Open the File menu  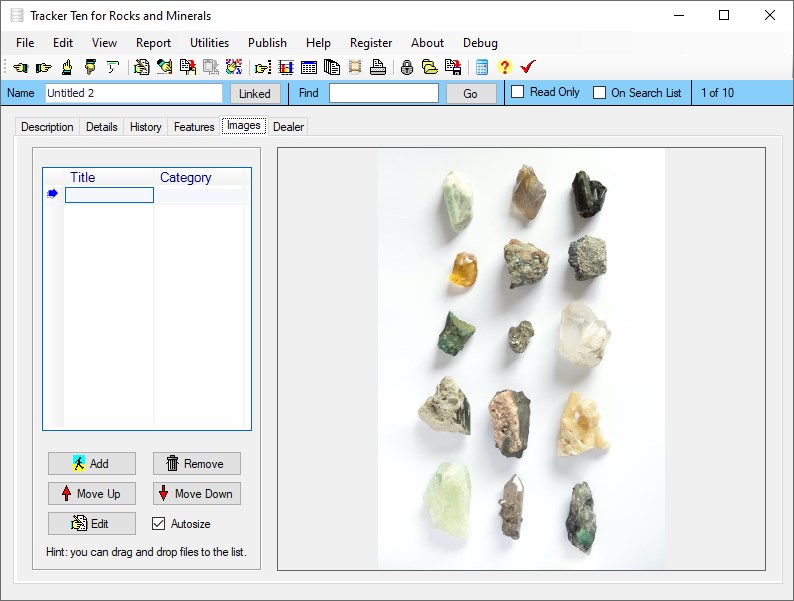coord(25,43)
